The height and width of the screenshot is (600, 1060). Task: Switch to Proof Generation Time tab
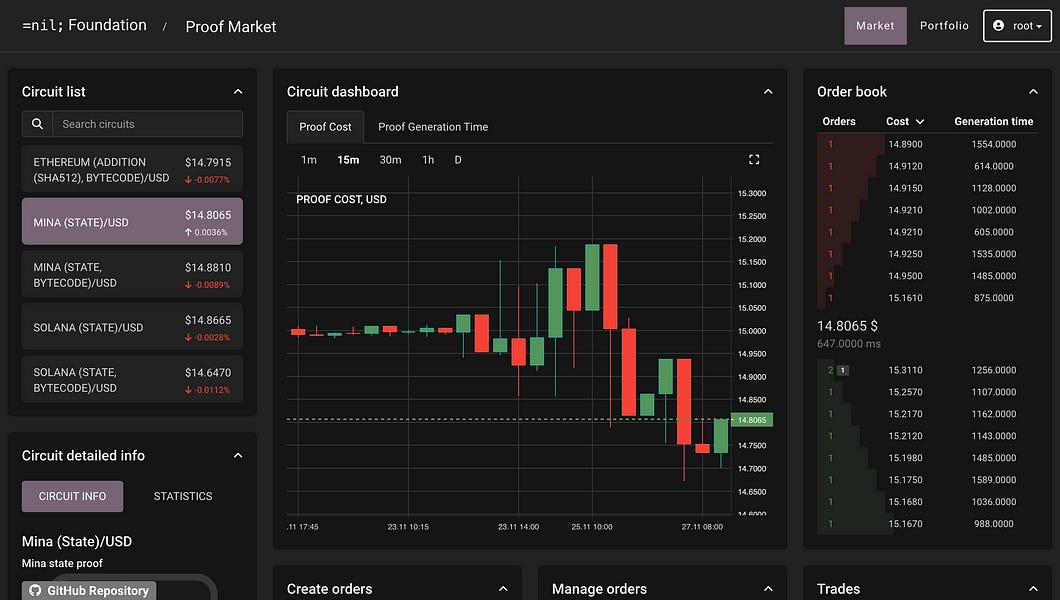click(x=433, y=127)
